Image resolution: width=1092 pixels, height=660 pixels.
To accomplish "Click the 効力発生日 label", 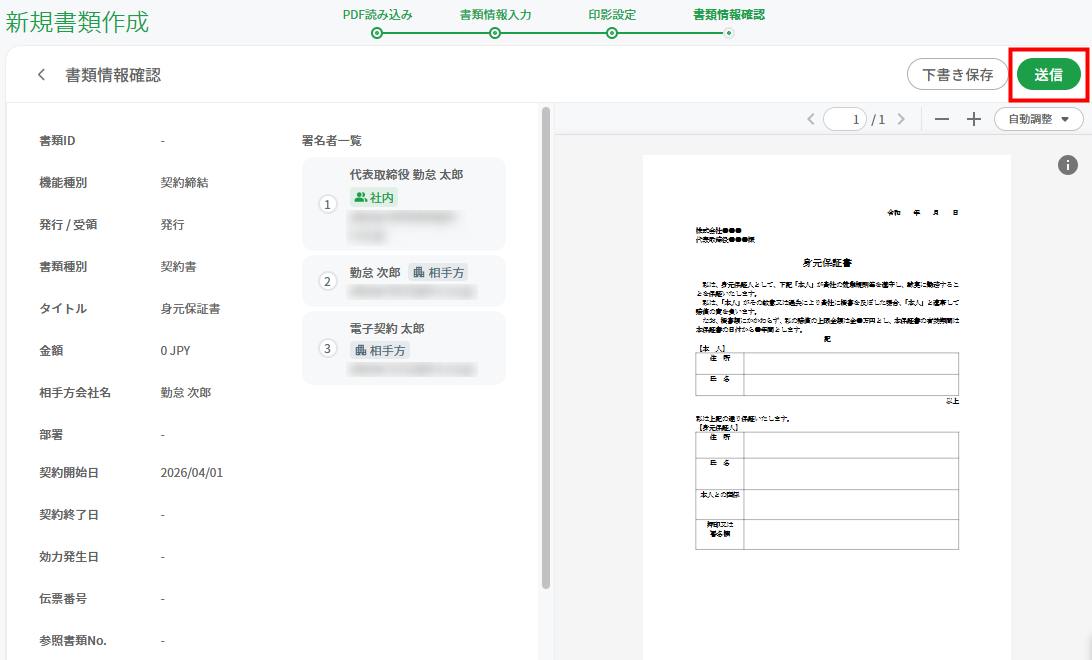I will click(x=69, y=557).
